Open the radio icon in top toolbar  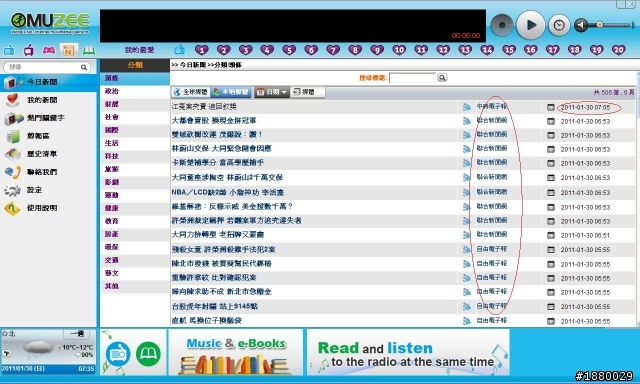9,51
